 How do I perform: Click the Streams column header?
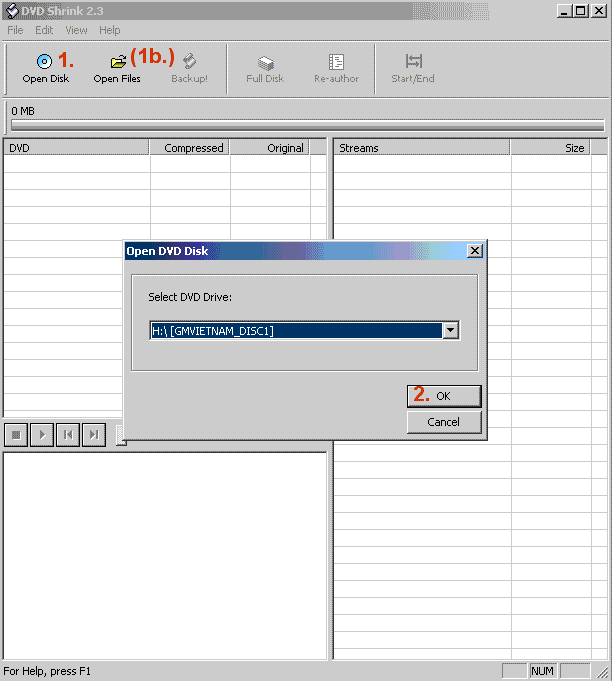click(x=422, y=148)
